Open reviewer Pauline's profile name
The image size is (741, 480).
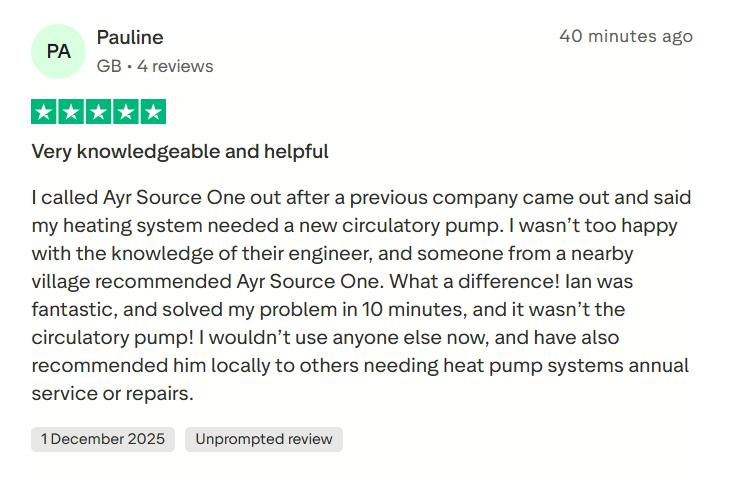point(130,37)
